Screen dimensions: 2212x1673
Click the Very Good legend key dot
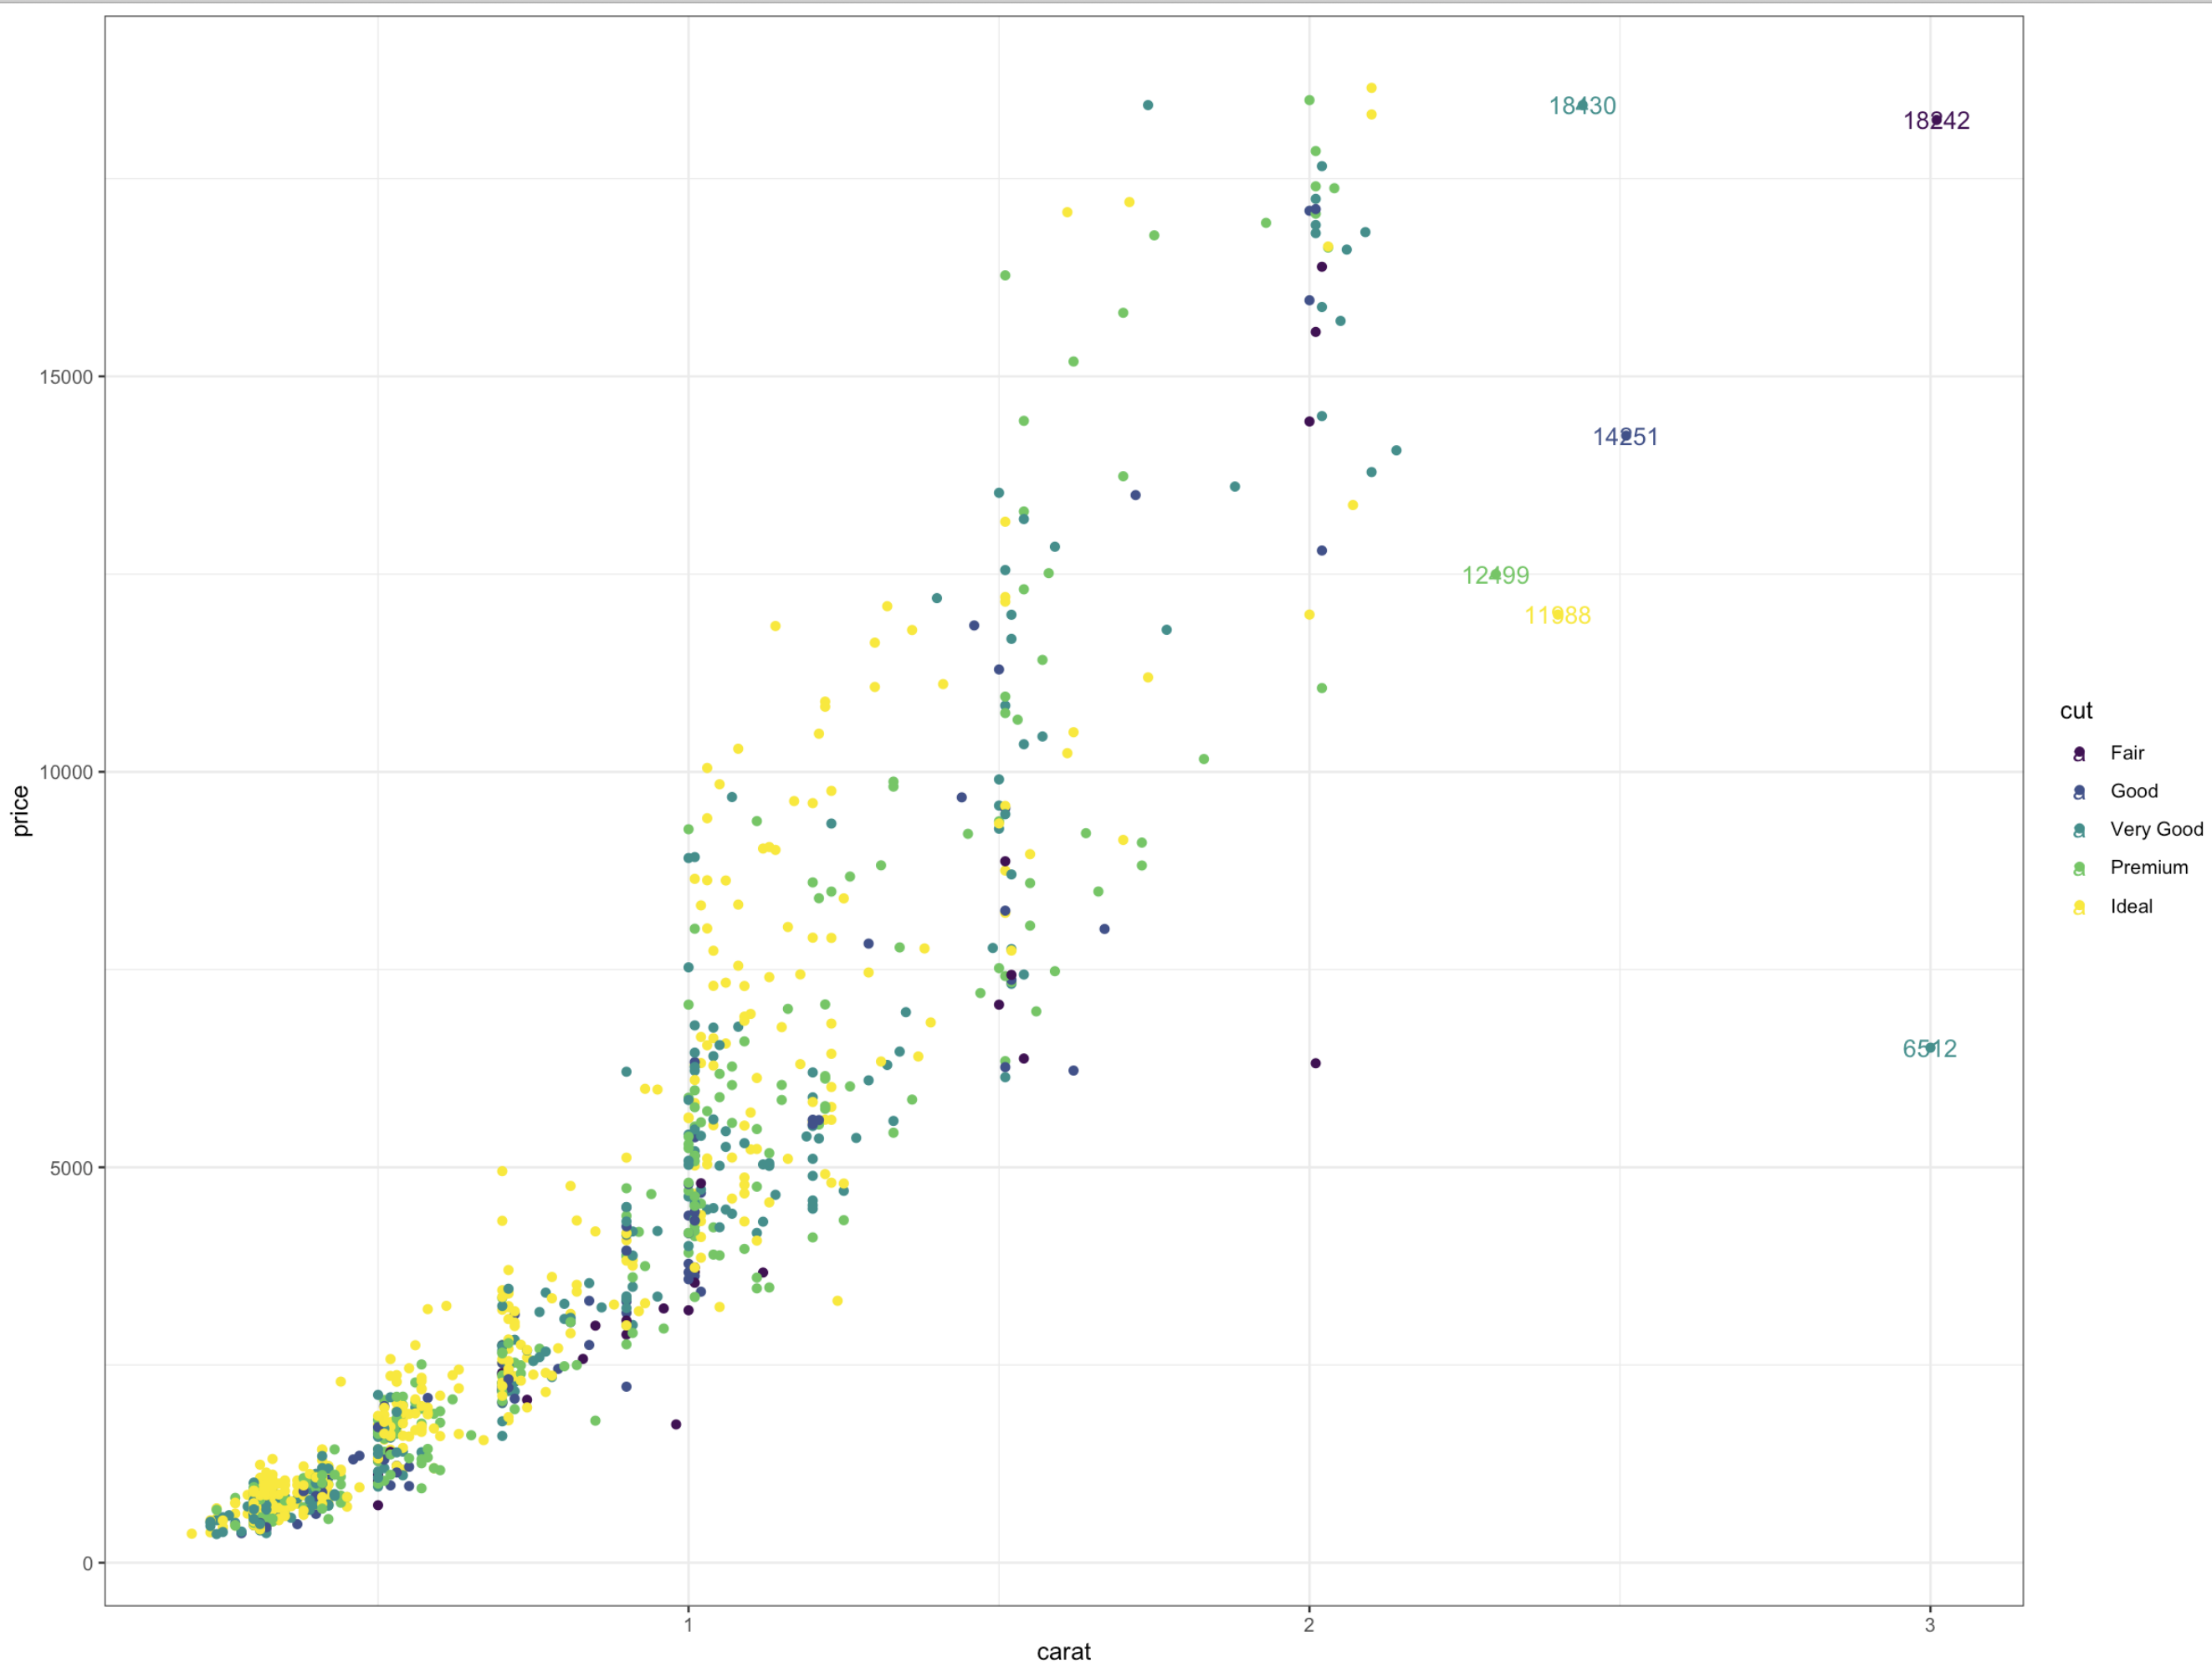[2079, 830]
